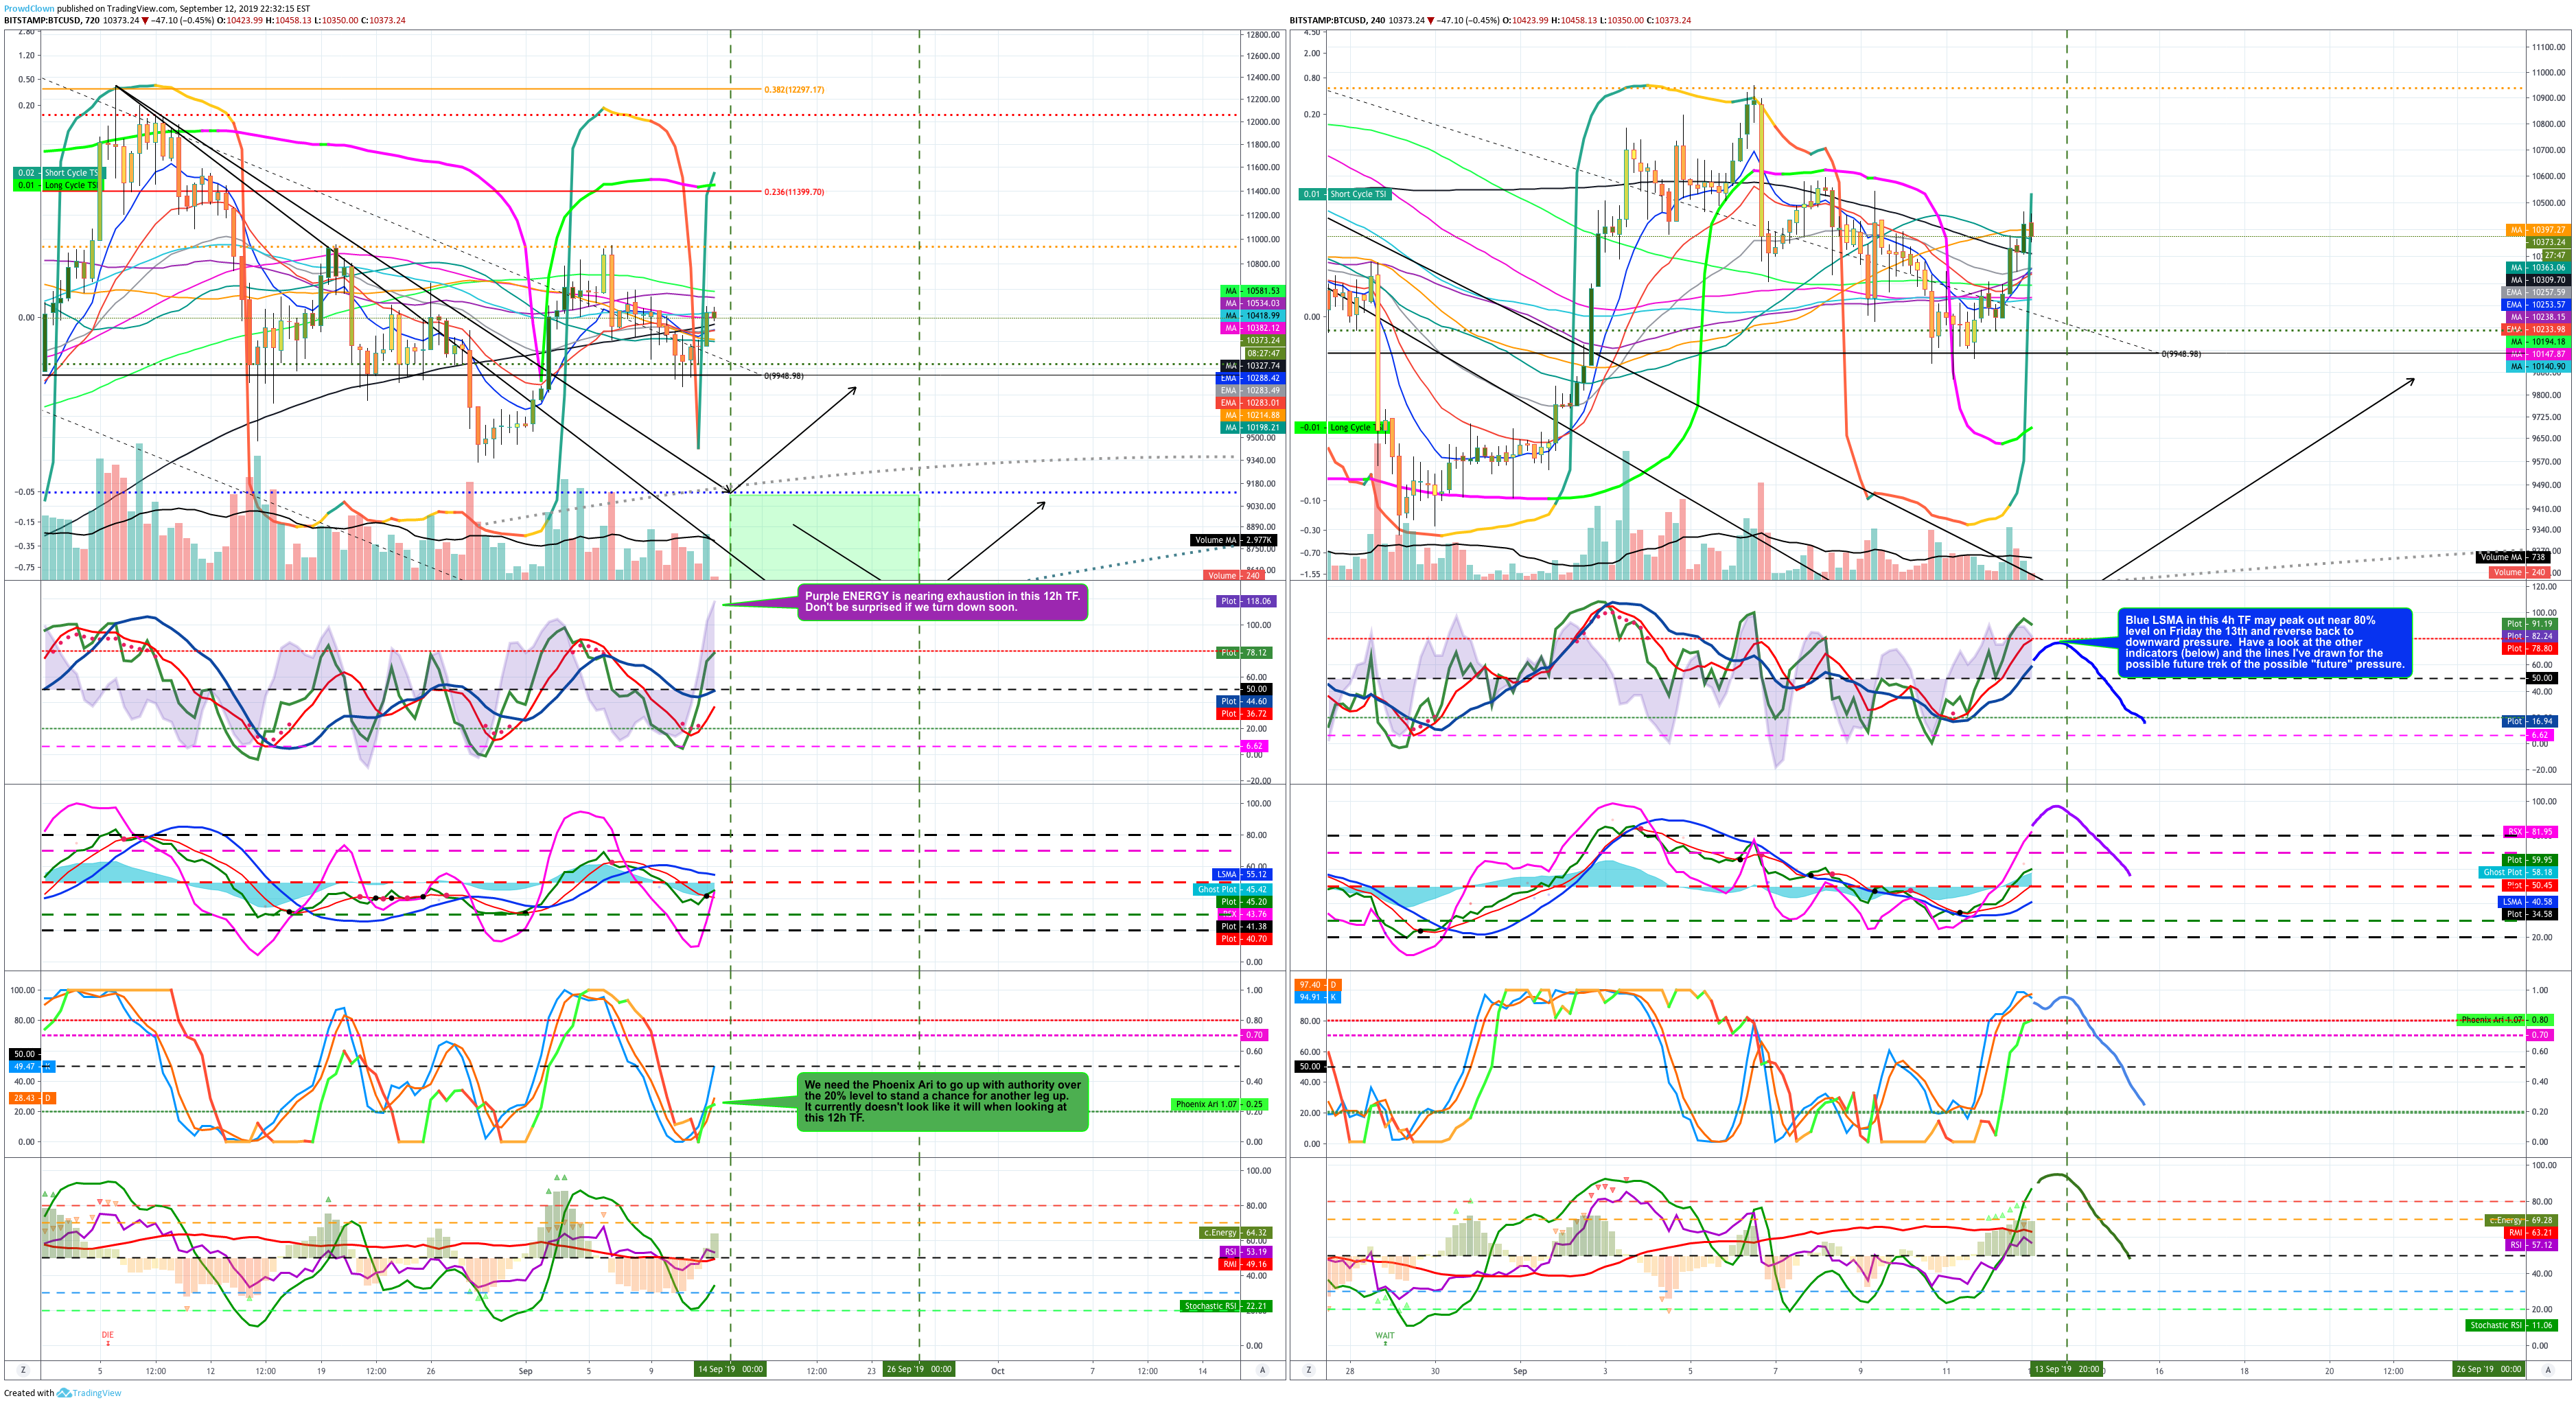
Task: Click the green Phoenix Ari note callout
Action: [x=942, y=1101]
